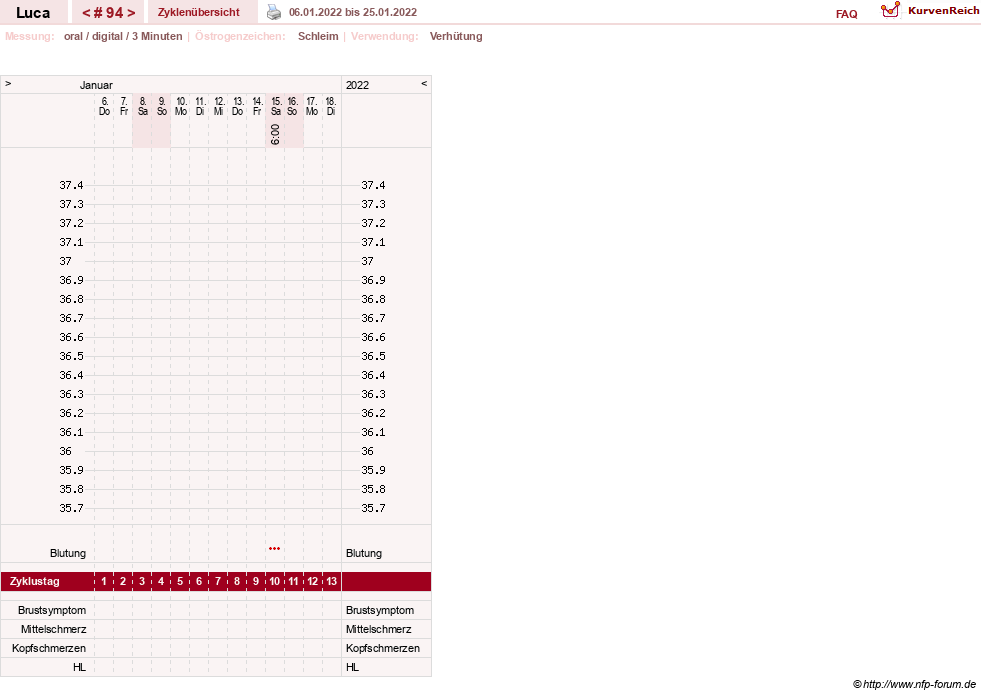Select date column 9. So

[x=161, y=106]
